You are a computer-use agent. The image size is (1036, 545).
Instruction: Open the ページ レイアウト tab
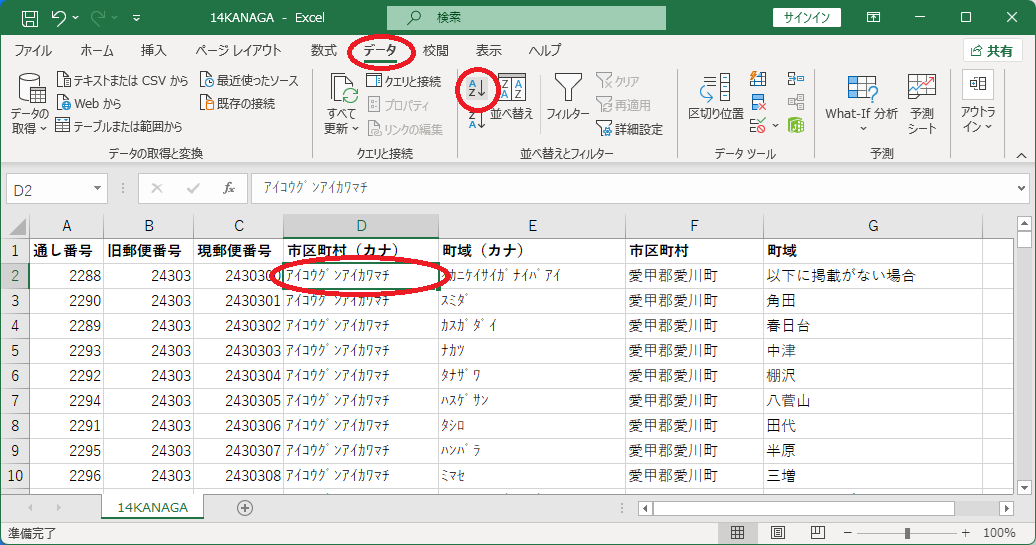click(238, 50)
